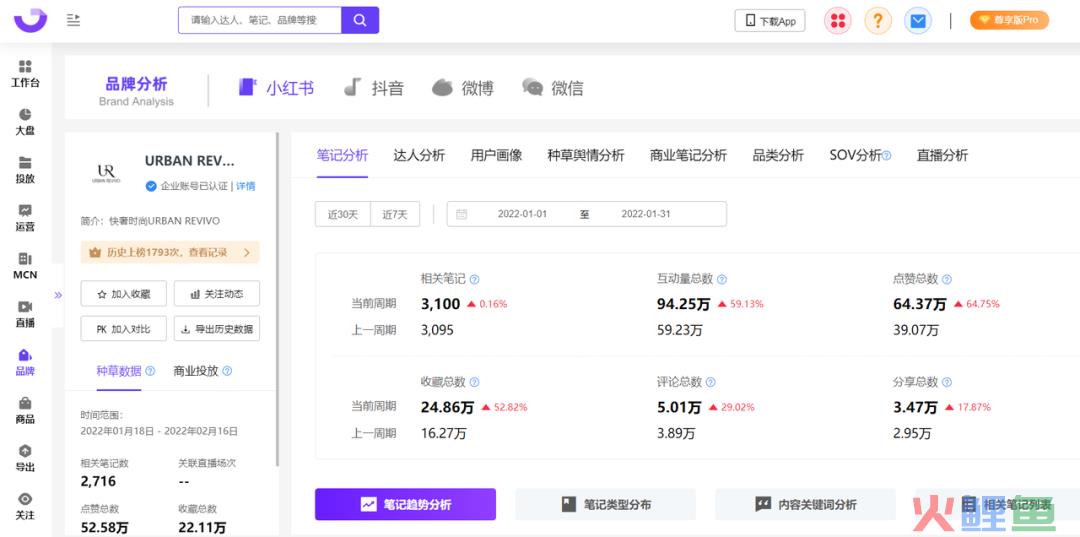
Task: Click the search input field
Action: tap(260, 20)
